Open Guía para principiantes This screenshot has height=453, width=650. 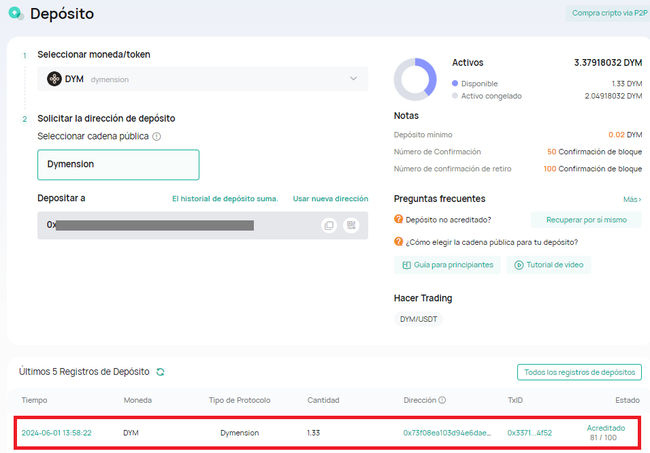pos(447,265)
